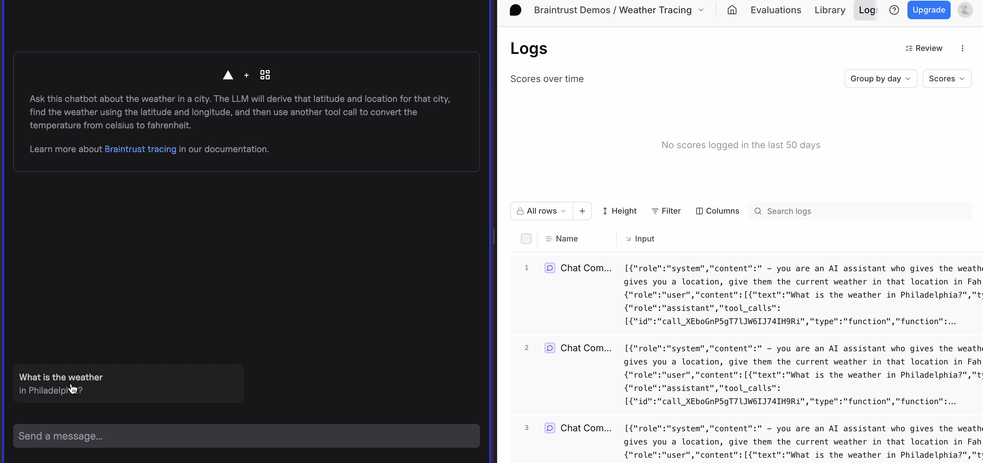Click the Review button

[924, 48]
